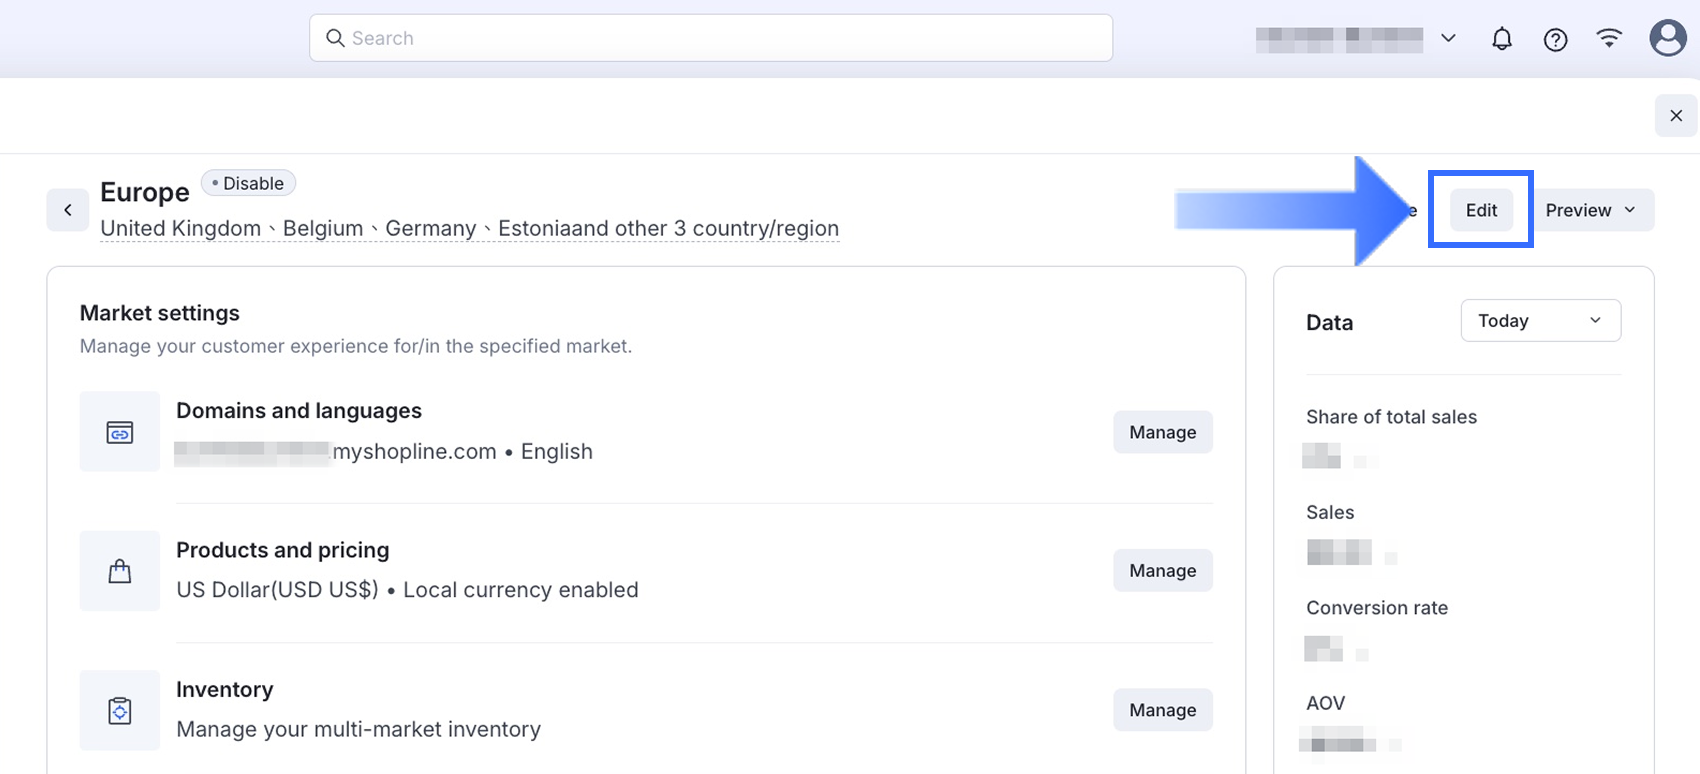This screenshot has width=1700, height=774.
Task: Click the Edit button
Action: tap(1481, 210)
